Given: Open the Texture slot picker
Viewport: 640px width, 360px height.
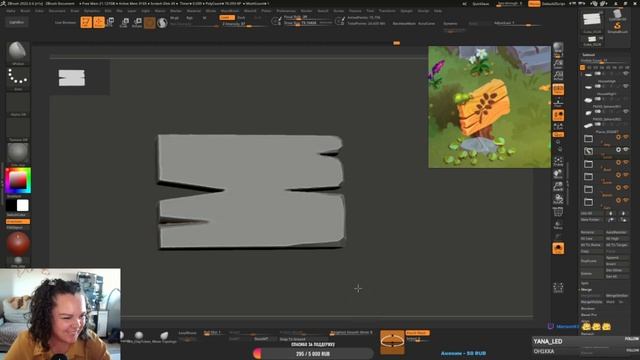Looking at the screenshot, I should point(18,129).
